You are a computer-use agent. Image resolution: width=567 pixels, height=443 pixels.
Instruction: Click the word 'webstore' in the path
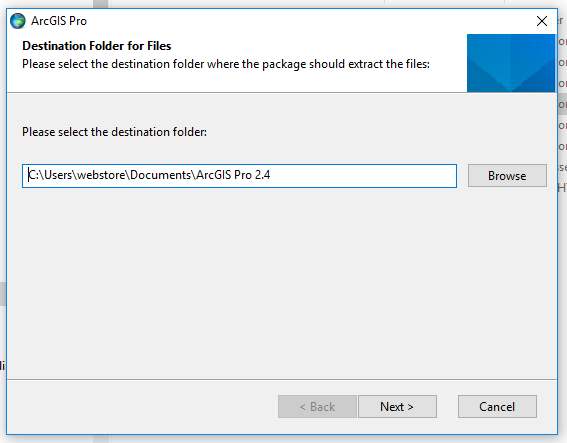(101, 175)
